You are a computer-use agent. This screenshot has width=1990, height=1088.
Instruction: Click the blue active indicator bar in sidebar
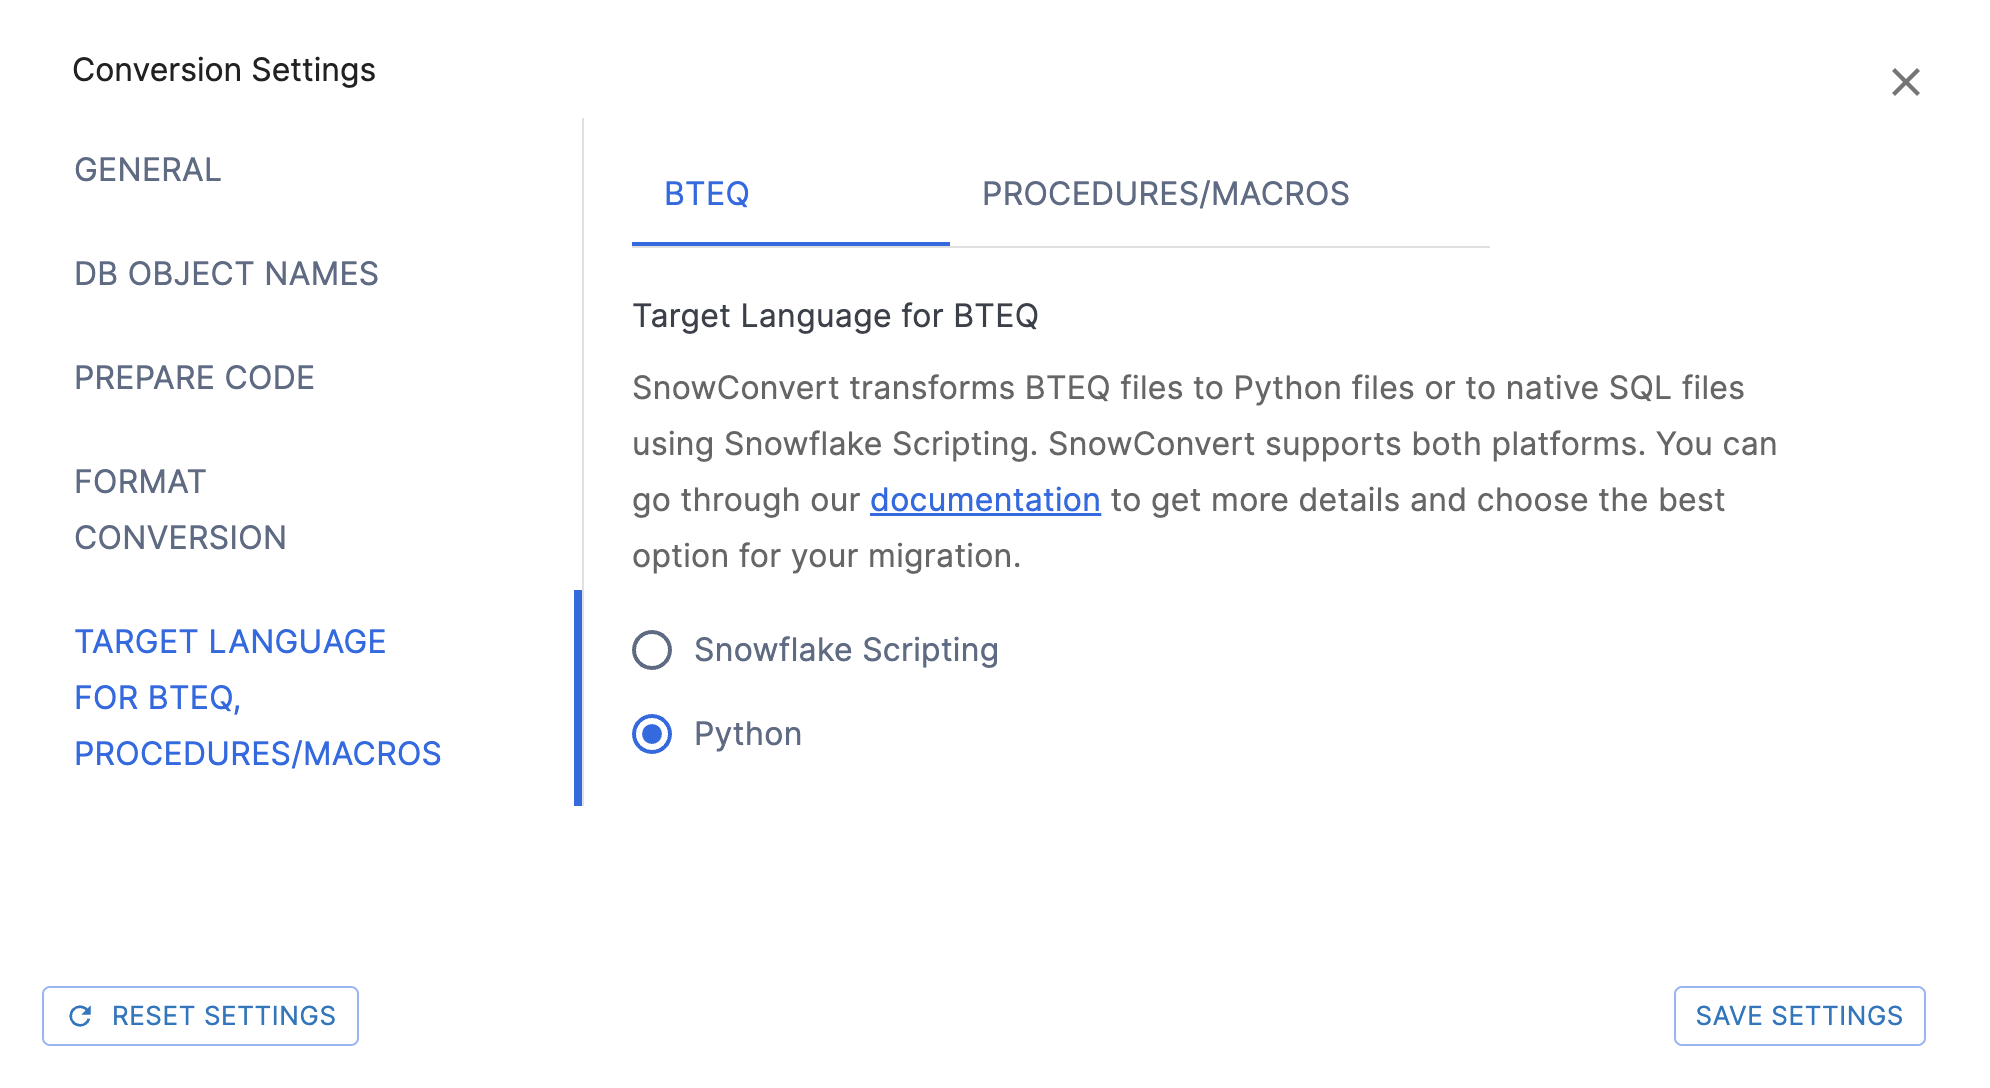click(x=578, y=698)
